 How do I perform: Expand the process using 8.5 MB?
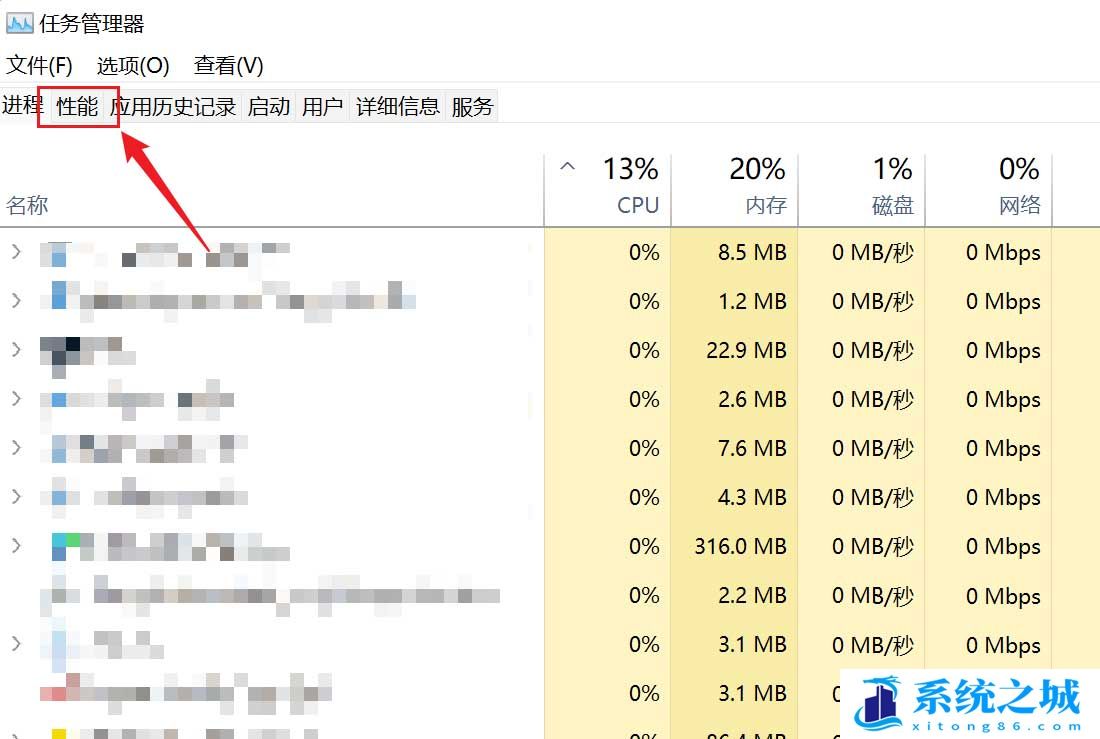click(x=16, y=252)
